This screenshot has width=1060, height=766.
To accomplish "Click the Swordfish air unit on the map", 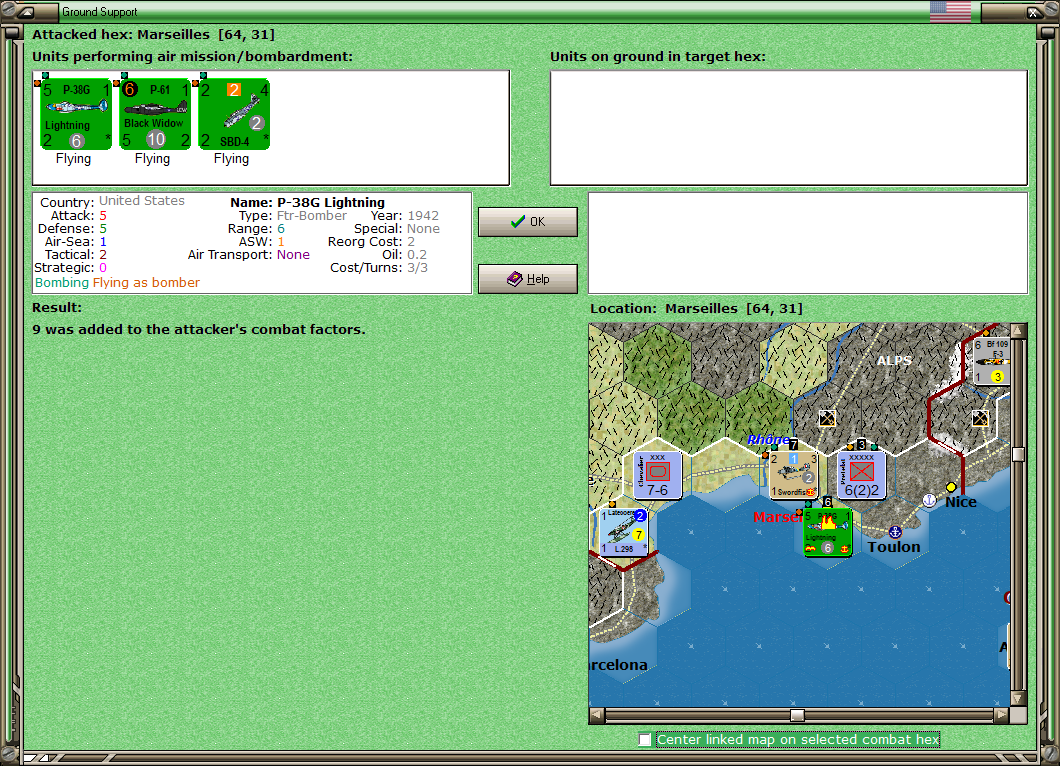I will 794,474.
